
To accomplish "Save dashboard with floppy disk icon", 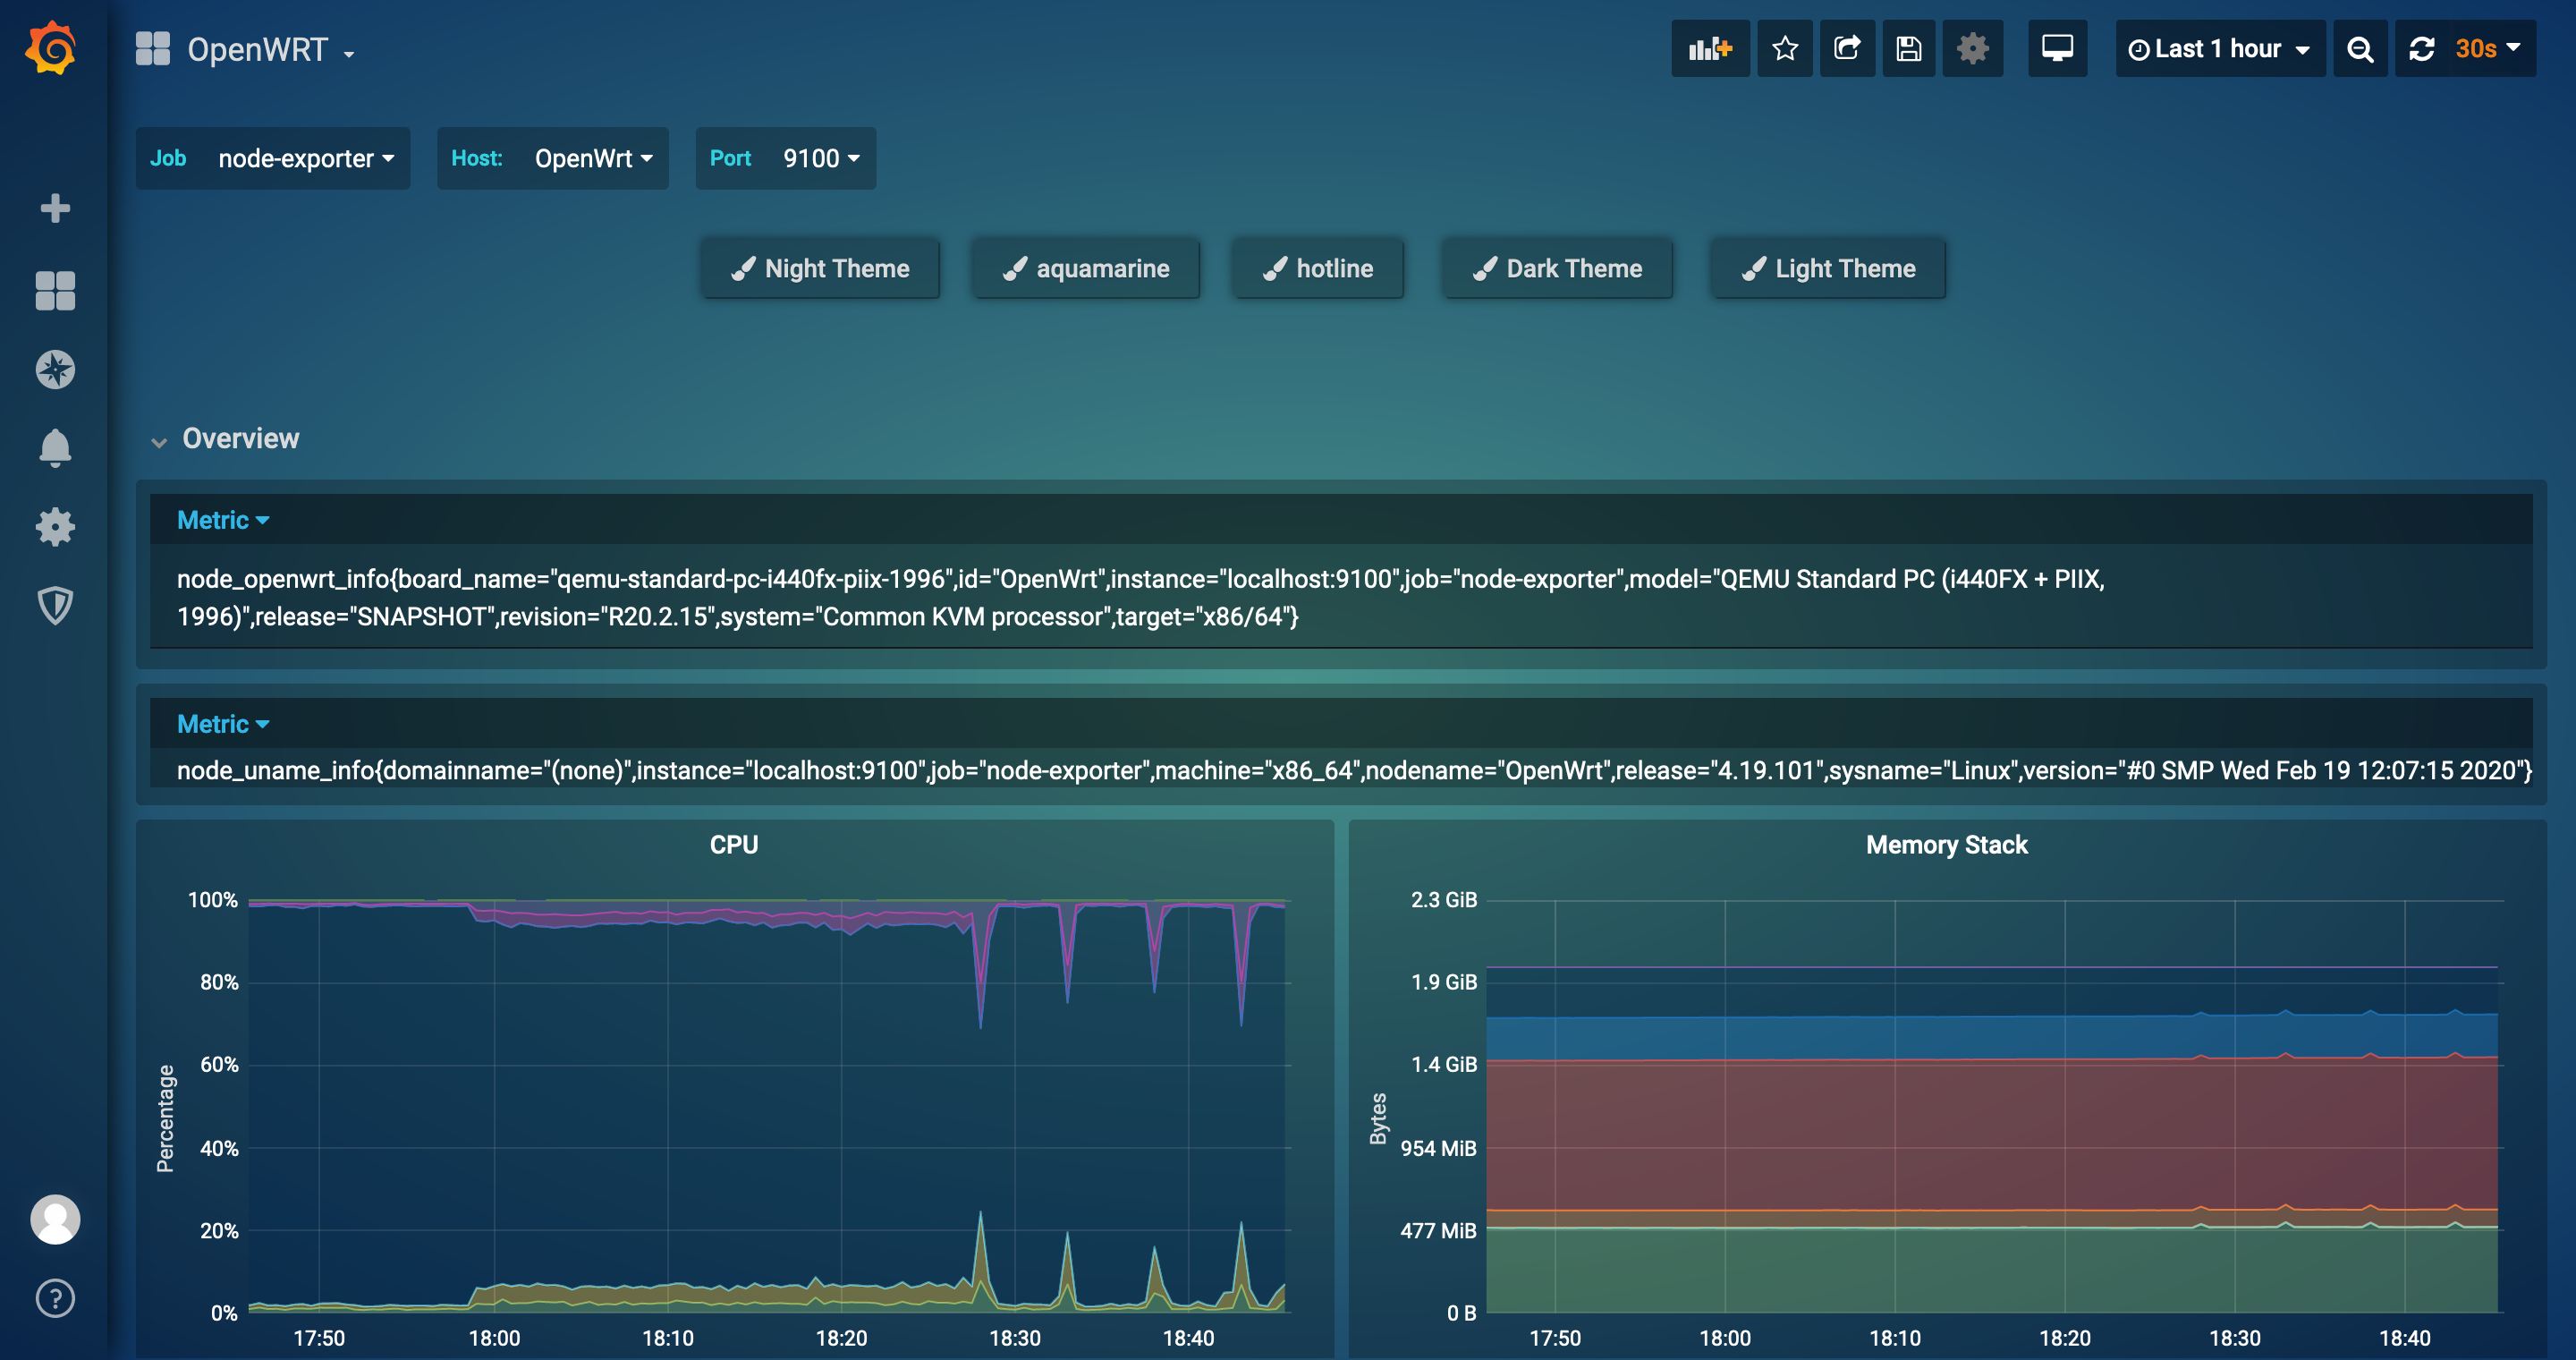I will [x=1908, y=48].
